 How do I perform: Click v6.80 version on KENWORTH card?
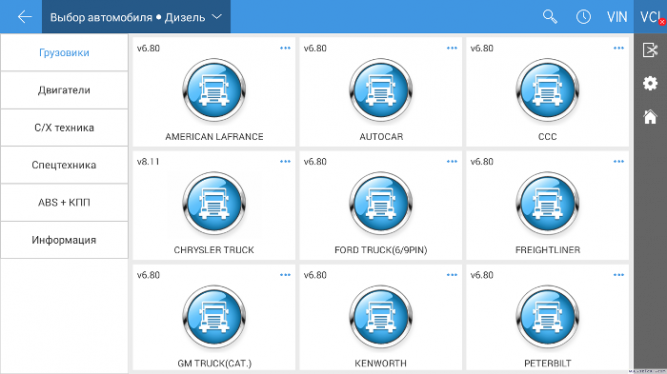pyautogui.click(x=315, y=275)
